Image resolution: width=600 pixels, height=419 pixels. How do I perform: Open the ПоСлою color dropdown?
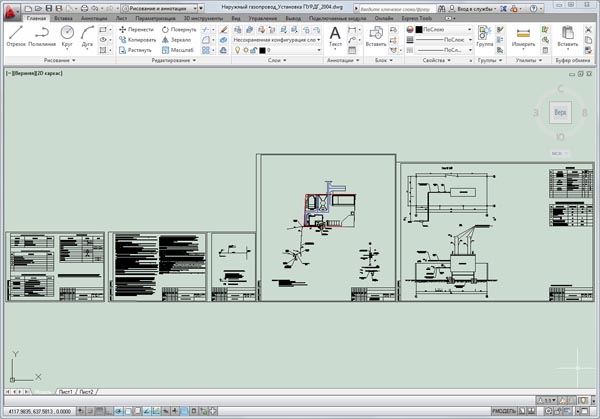(x=442, y=29)
